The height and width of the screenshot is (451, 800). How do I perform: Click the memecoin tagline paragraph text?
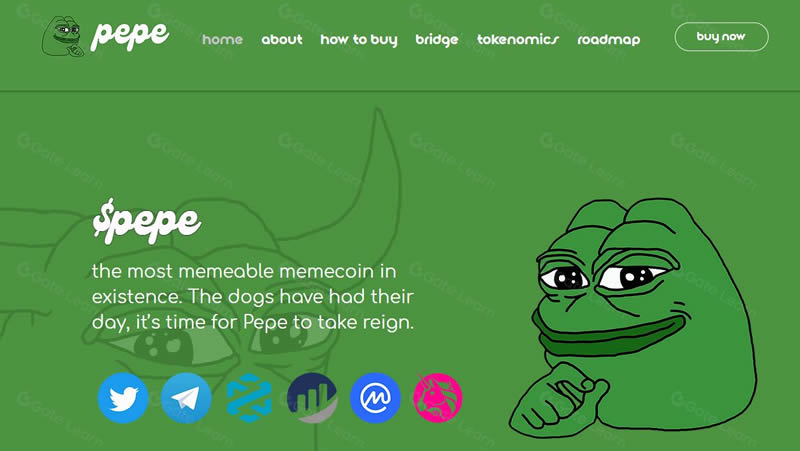(x=253, y=296)
